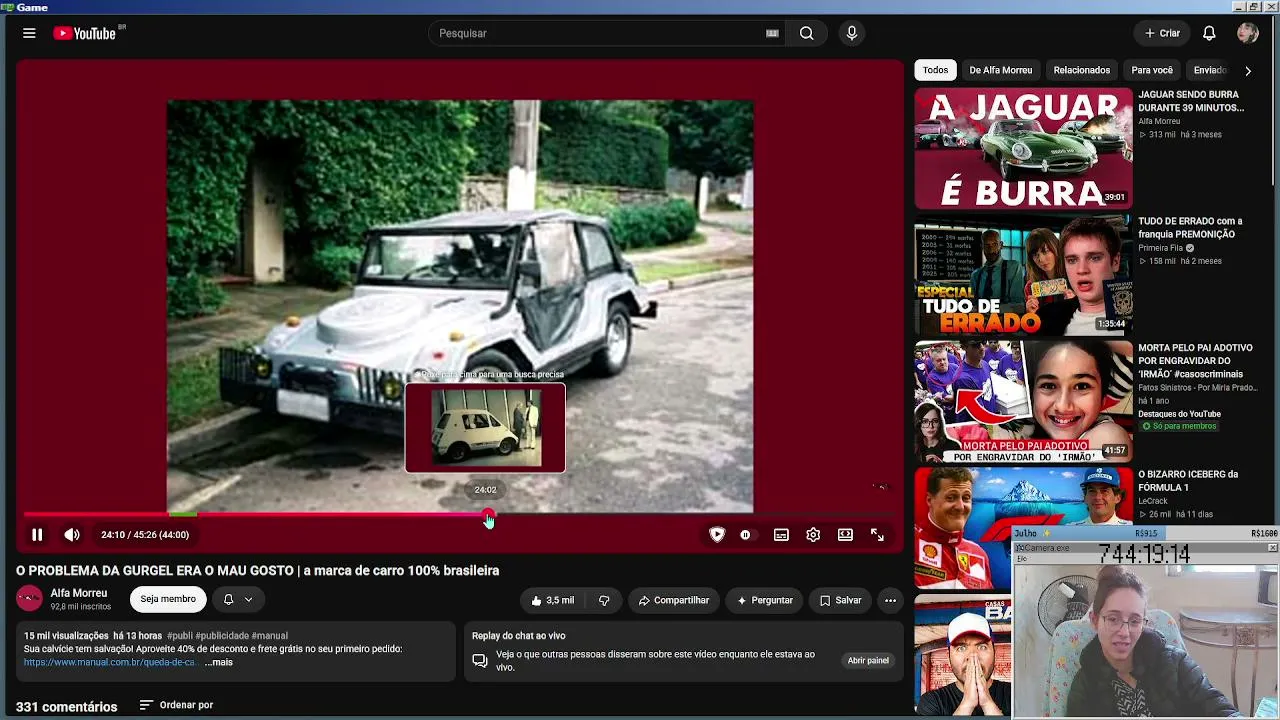
Task: Share the video via Compartilhar
Action: point(674,600)
